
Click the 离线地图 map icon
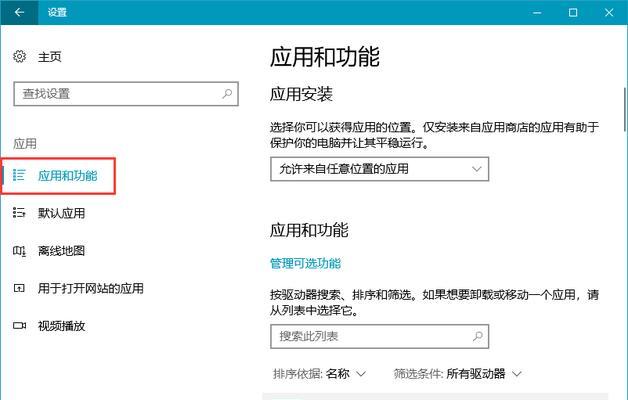click(x=19, y=251)
